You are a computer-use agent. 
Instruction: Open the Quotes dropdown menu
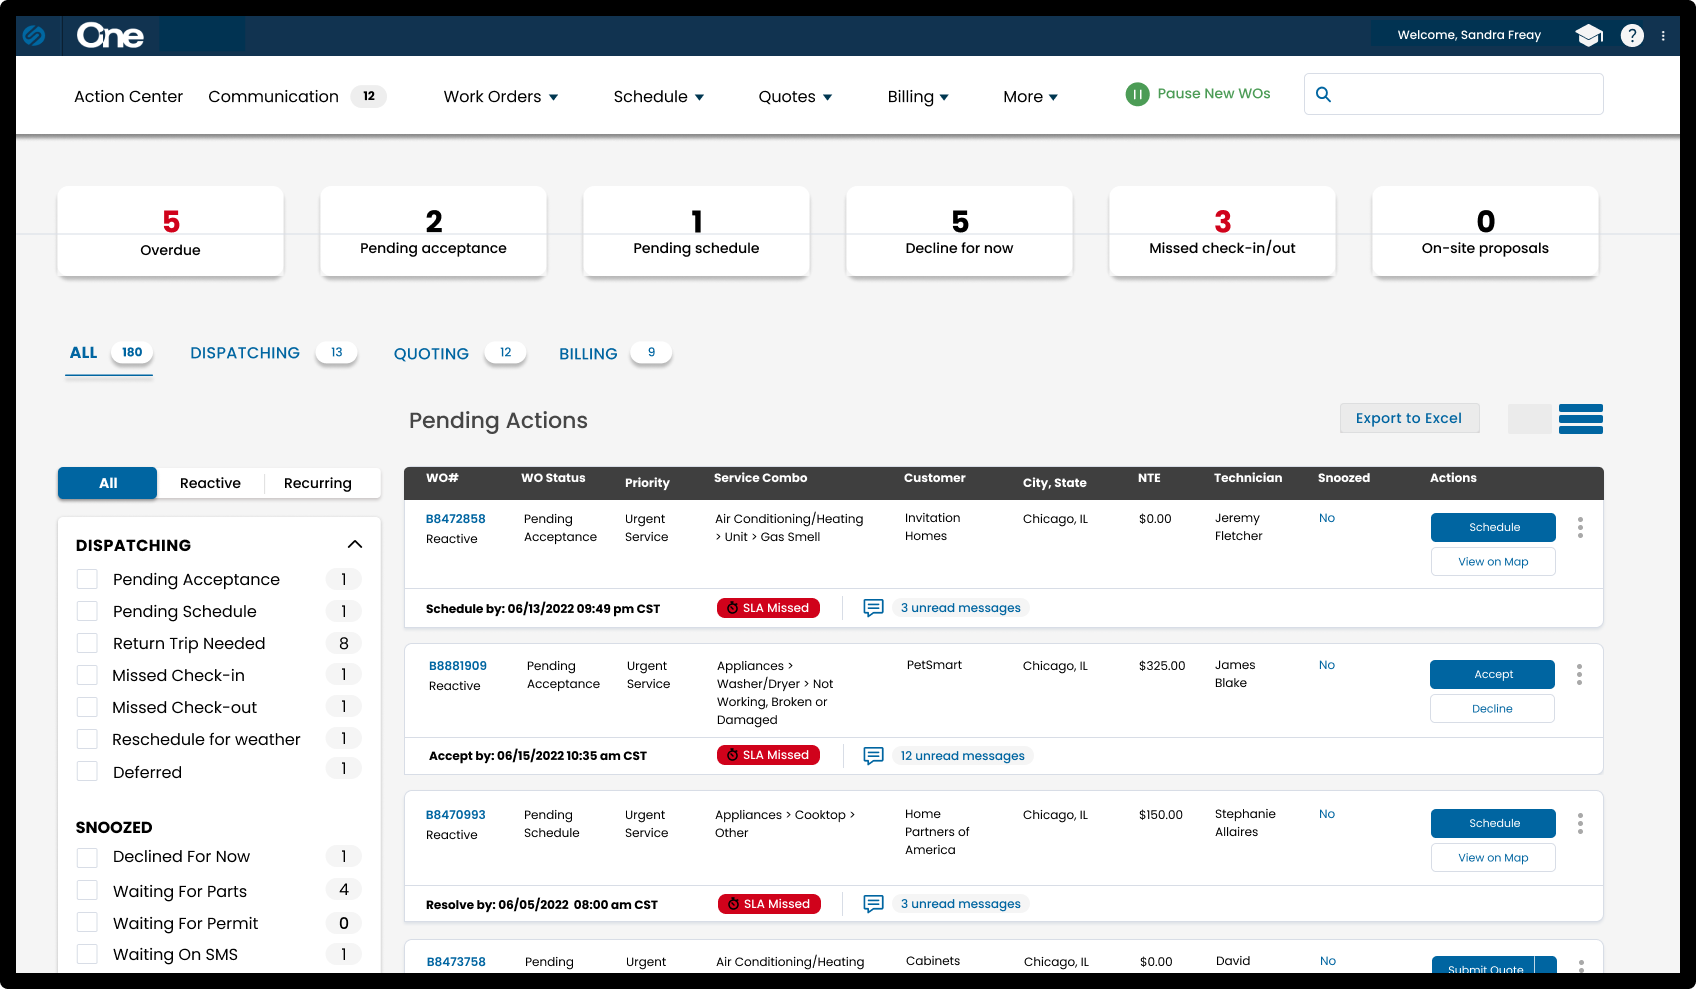point(795,96)
